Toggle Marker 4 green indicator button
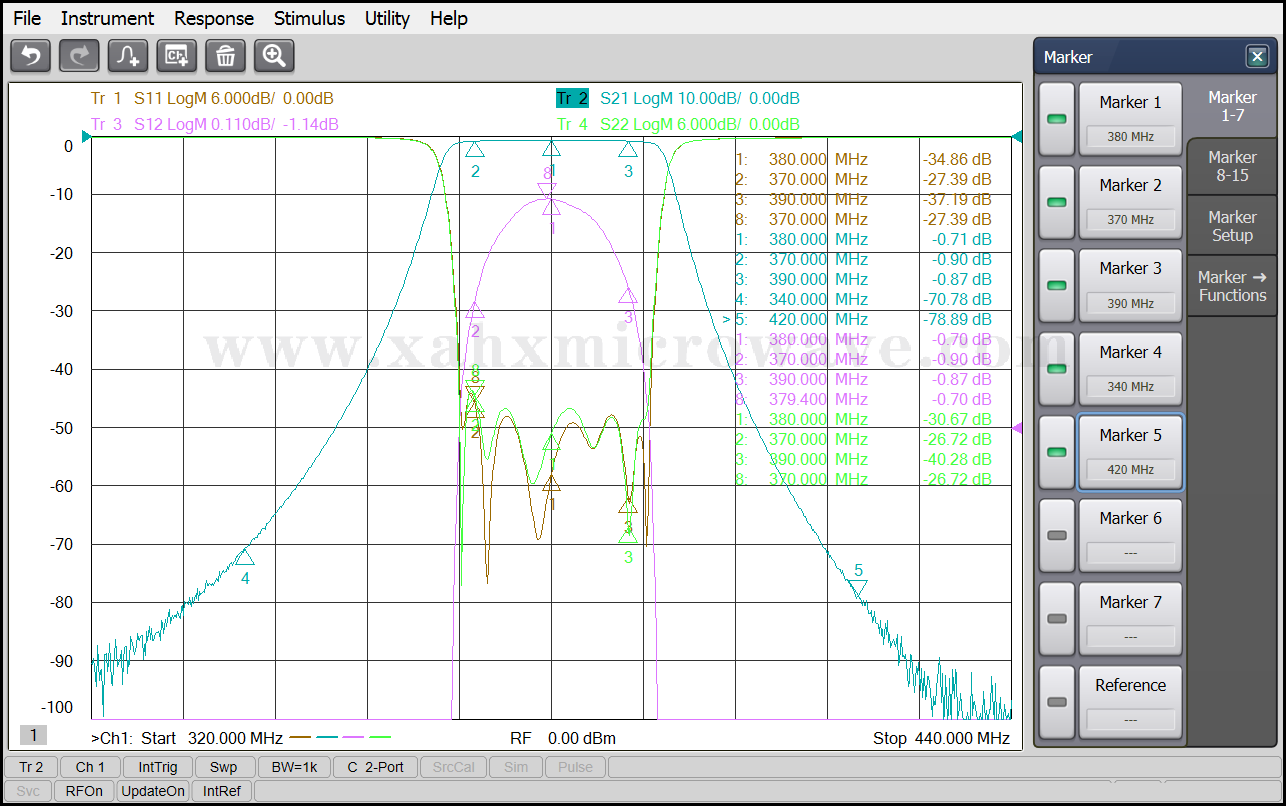The height and width of the screenshot is (806, 1286). 1057,368
